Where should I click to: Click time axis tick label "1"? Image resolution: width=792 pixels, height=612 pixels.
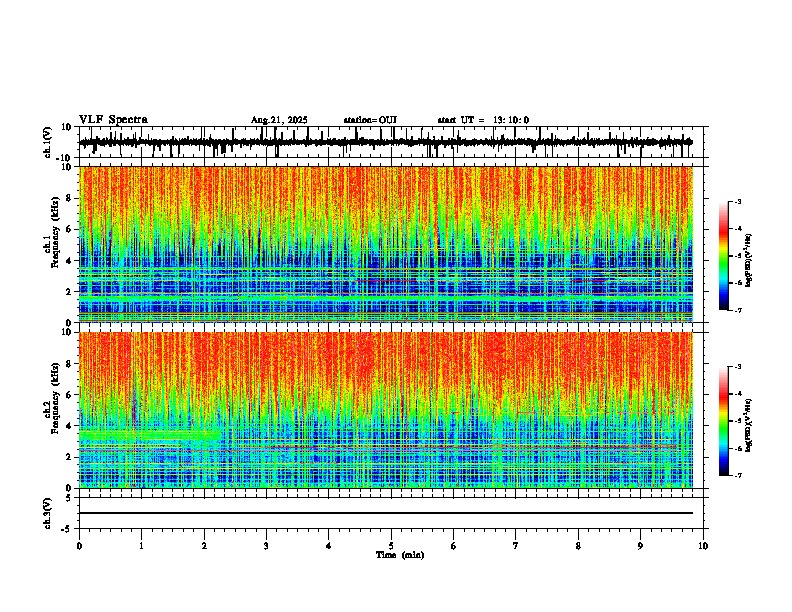tap(141, 546)
